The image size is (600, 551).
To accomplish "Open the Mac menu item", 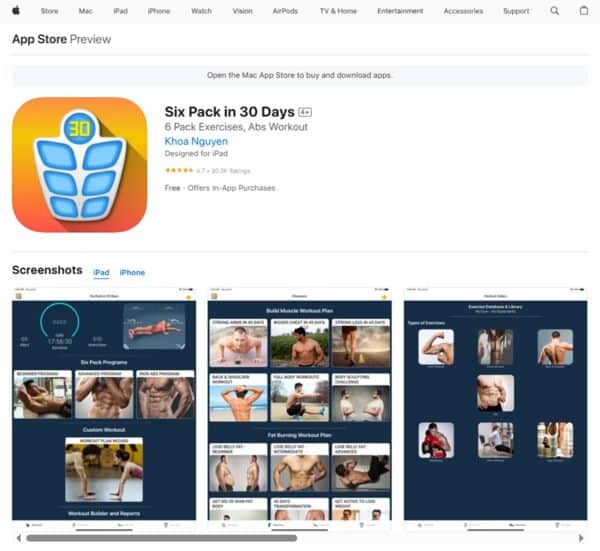I will click(85, 11).
